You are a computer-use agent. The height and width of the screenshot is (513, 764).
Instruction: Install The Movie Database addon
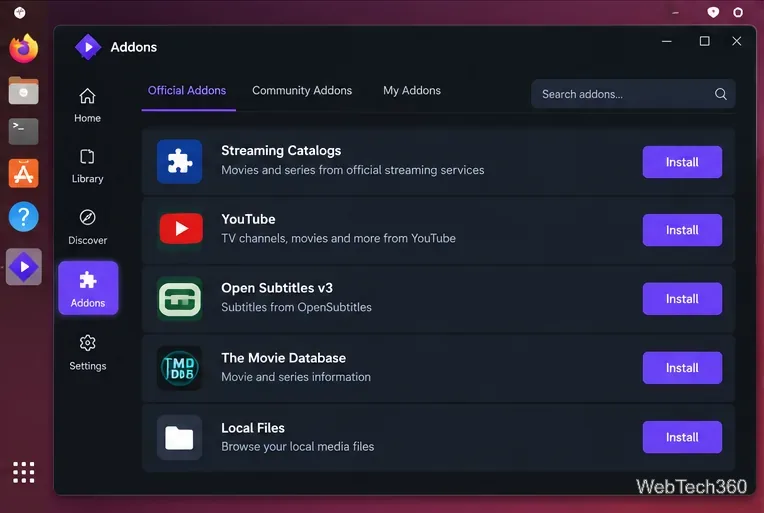coord(682,368)
